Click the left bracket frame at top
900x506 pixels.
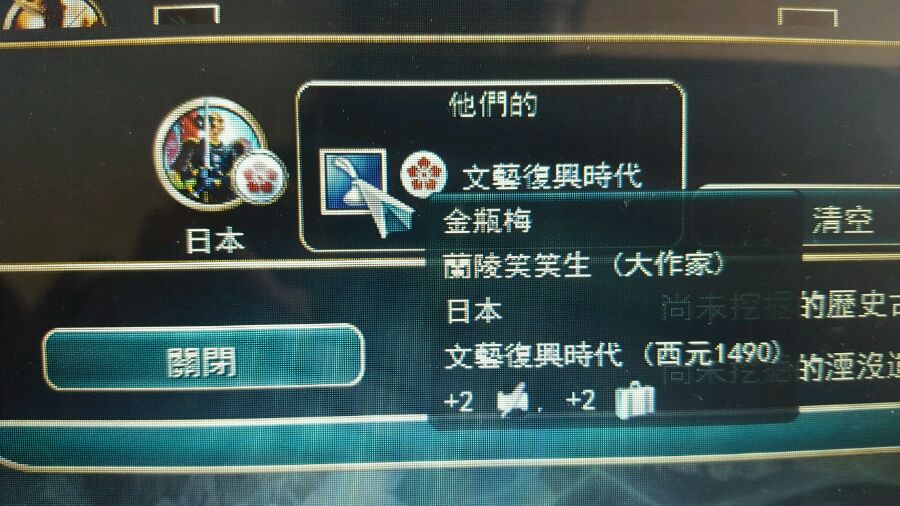[187, 14]
